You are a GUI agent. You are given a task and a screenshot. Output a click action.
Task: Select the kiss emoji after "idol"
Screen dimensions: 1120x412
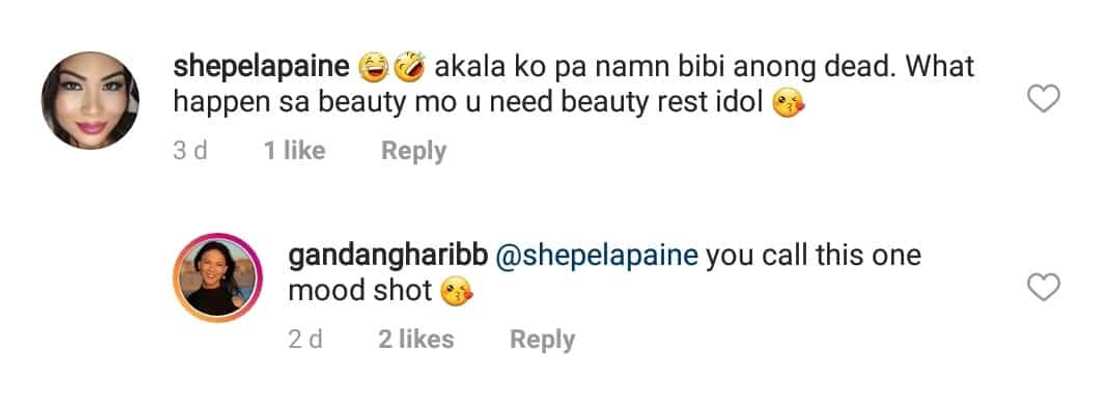pos(788,105)
